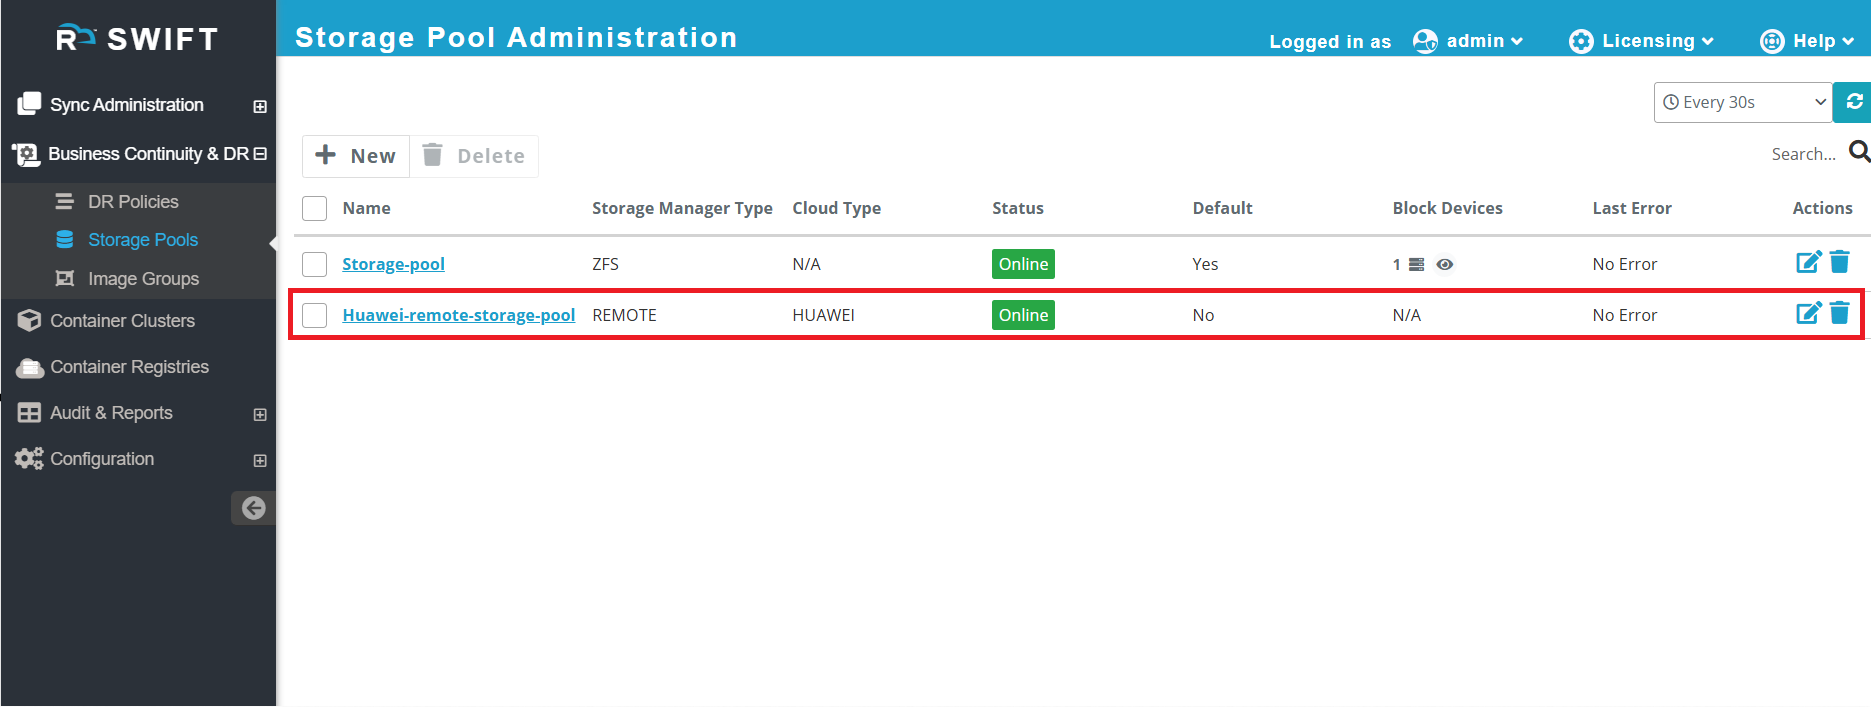
Task: Collapse the Business Continuity & DR section
Action: (x=260, y=154)
